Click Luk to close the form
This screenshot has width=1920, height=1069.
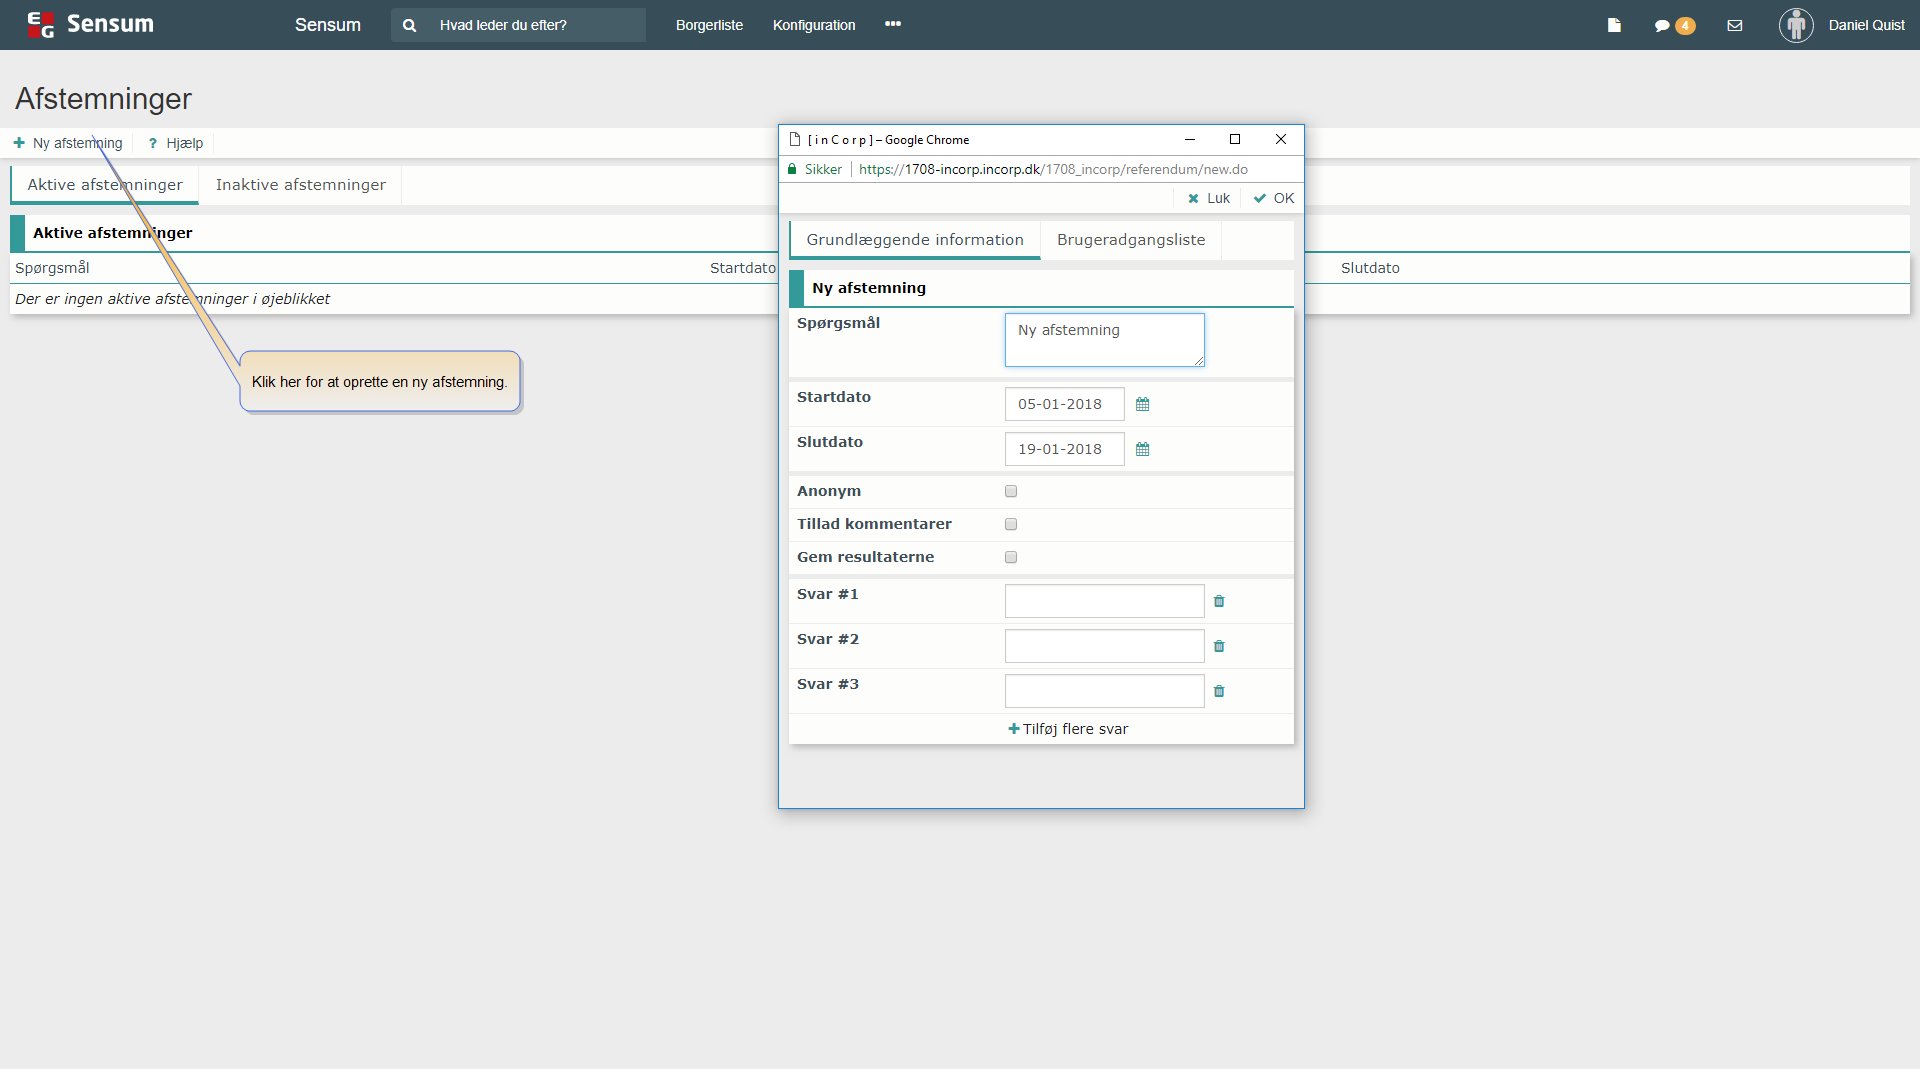tap(1209, 198)
